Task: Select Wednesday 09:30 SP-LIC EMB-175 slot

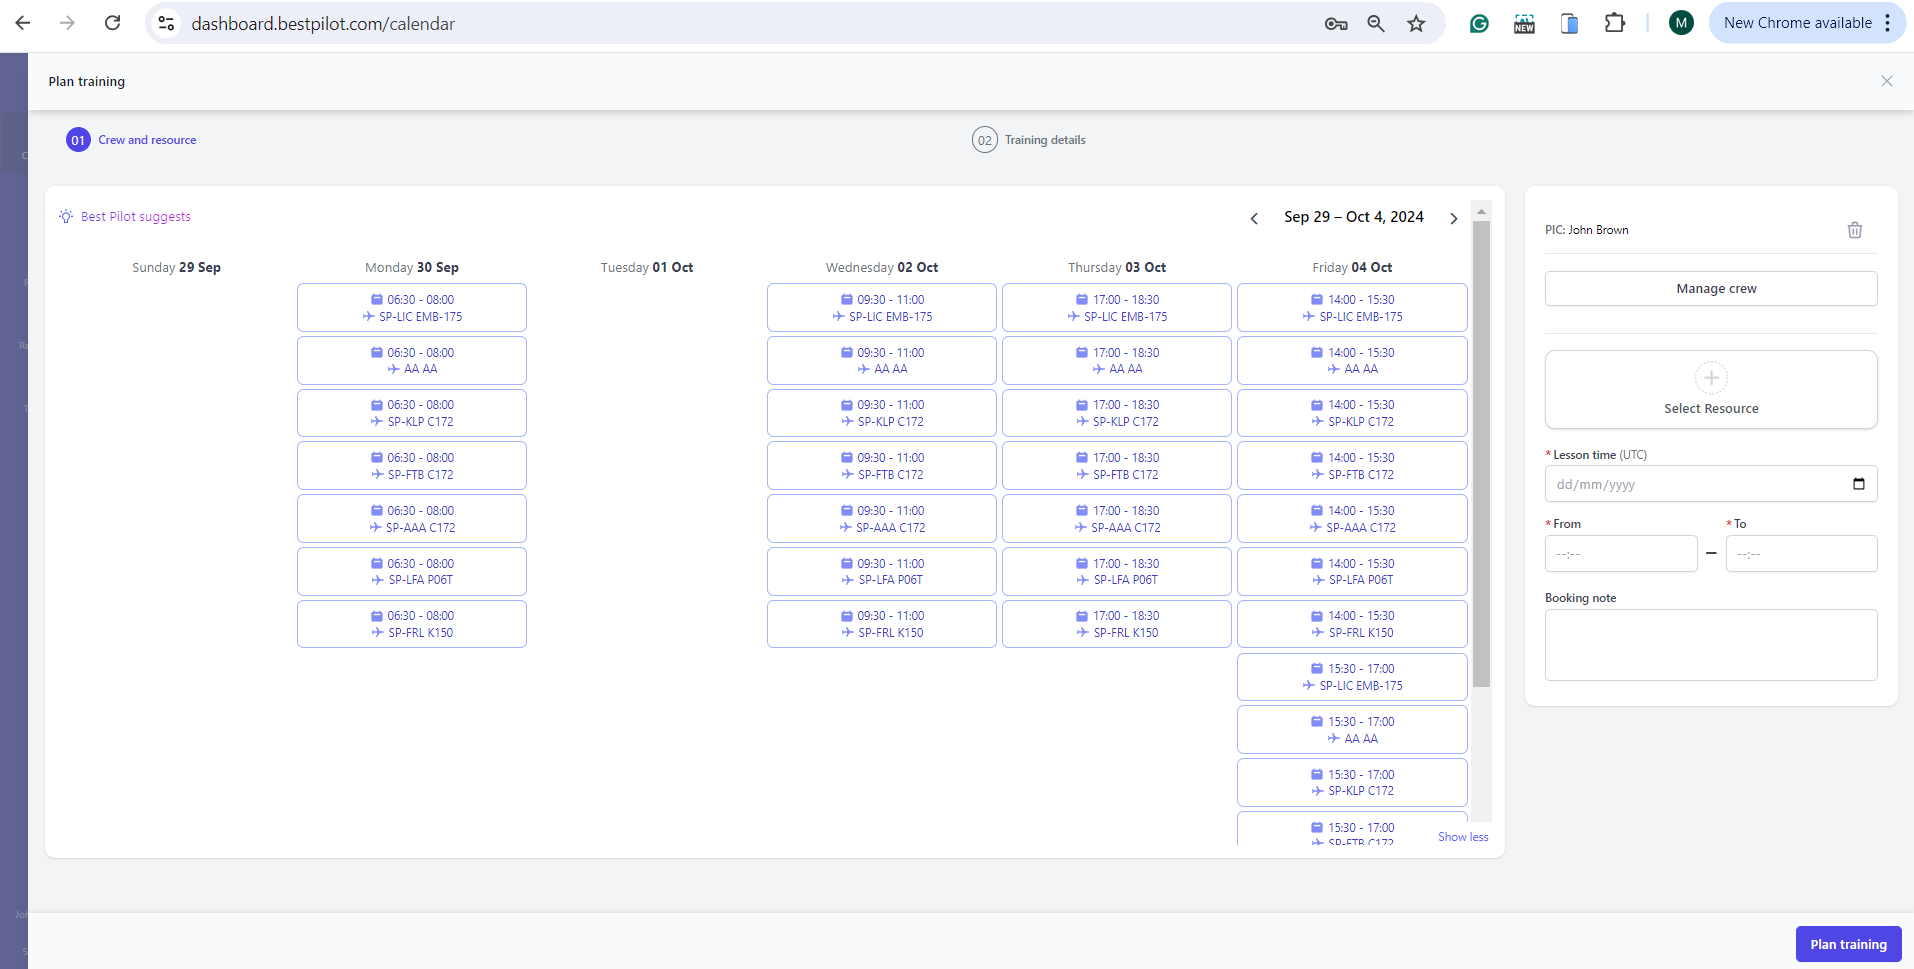Action: (882, 308)
